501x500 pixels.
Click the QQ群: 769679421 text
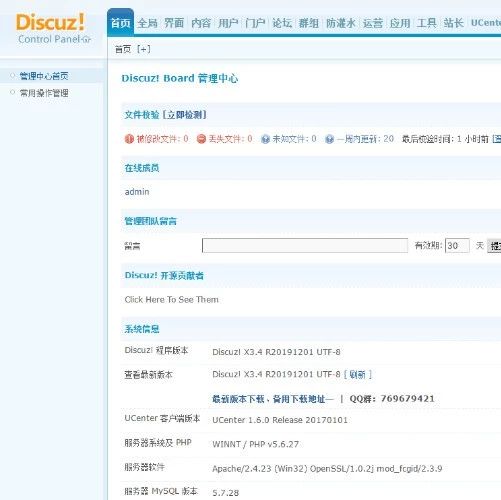point(392,399)
